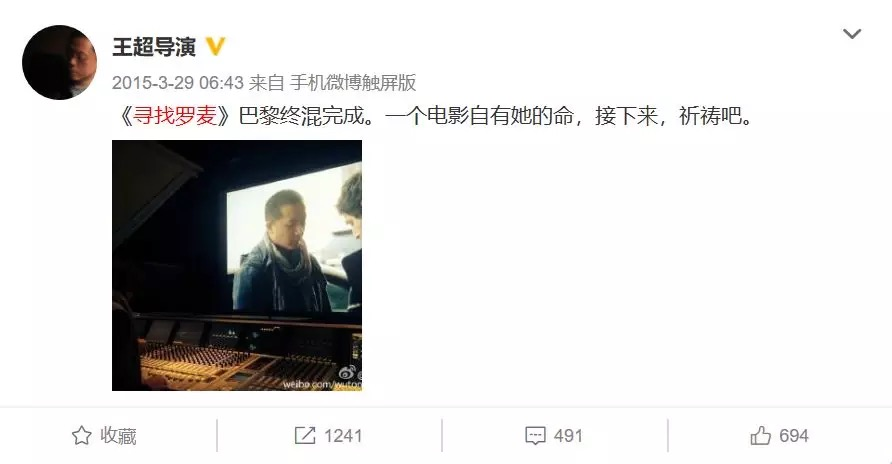892x464 pixels.
Task: Click the 手机微博触屏版 source link
Action: pos(353,83)
